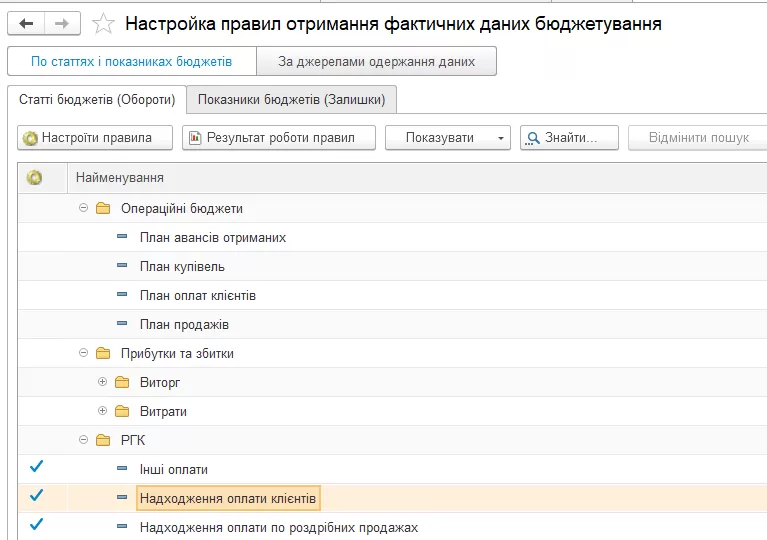Select row Надходження оплати клієнтів
The width and height of the screenshot is (767, 540).
coord(392,498)
